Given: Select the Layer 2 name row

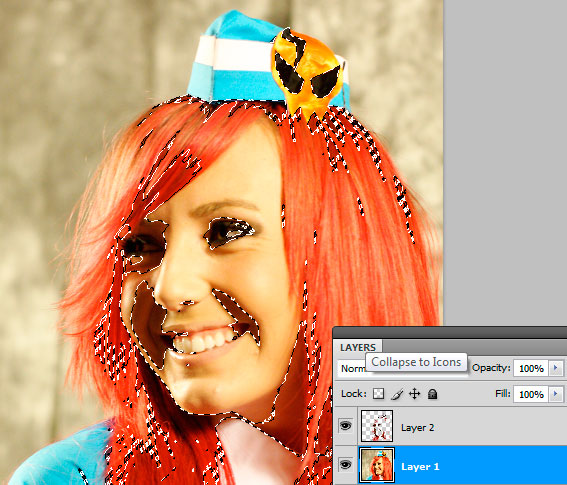Looking at the screenshot, I should 462,426.
